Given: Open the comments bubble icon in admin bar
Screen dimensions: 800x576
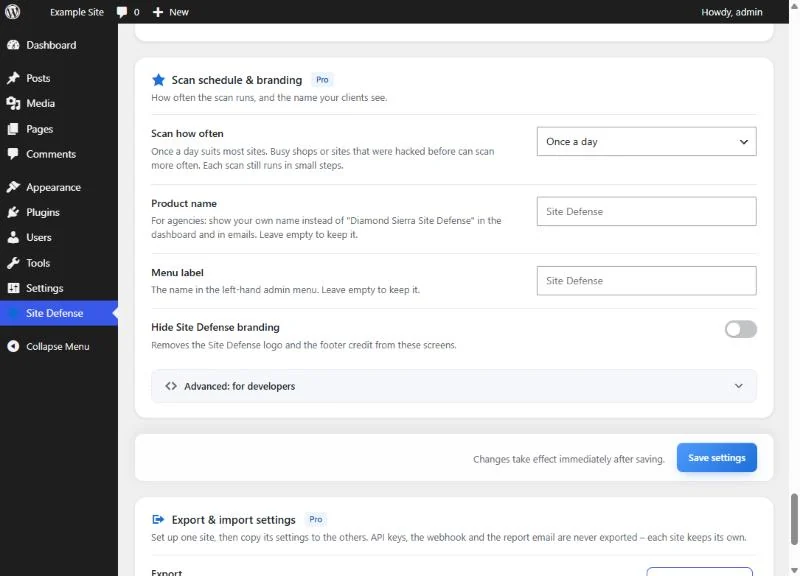Looking at the screenshot, I should (x=121, y=12).
